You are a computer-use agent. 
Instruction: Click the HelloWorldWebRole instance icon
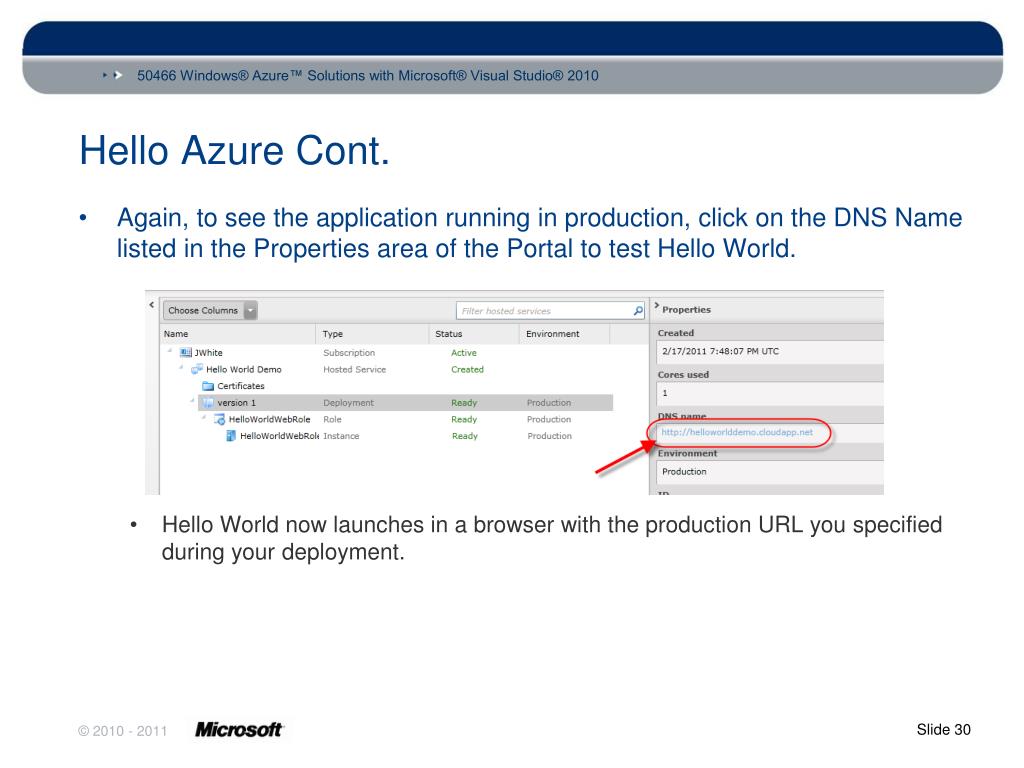pos(231,436)
